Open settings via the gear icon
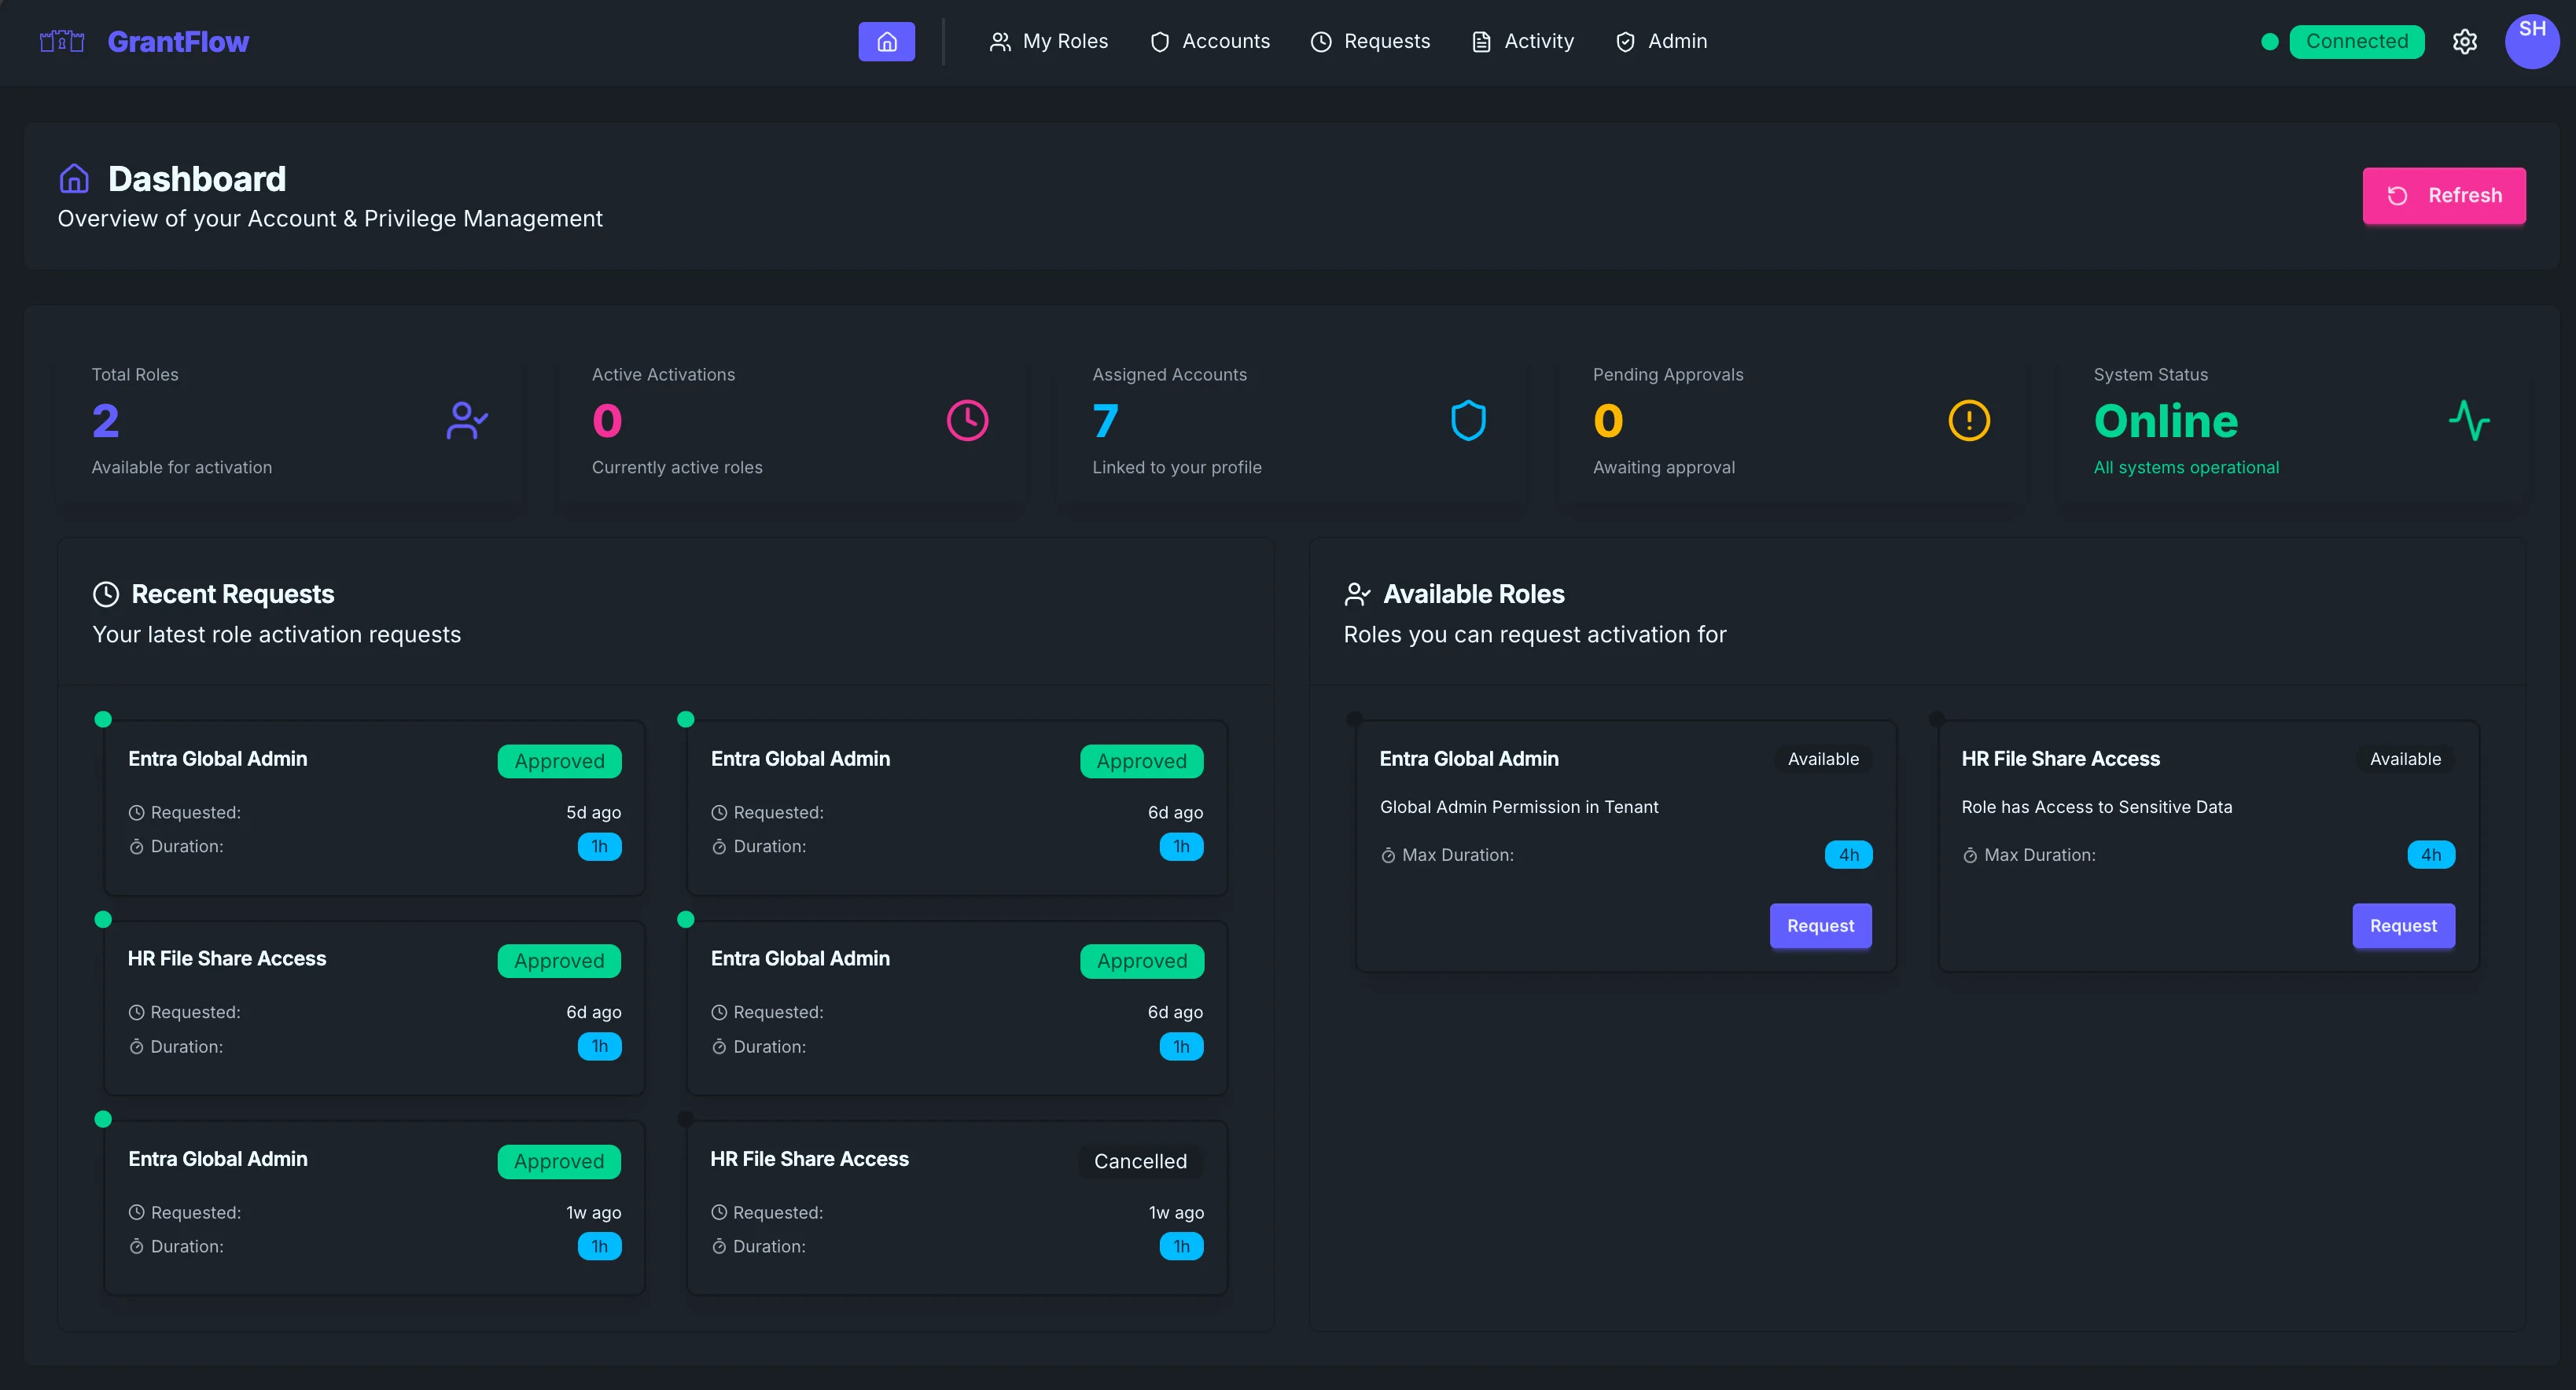Viewport: 2576px width, 1390px height. click(2464, 42)
